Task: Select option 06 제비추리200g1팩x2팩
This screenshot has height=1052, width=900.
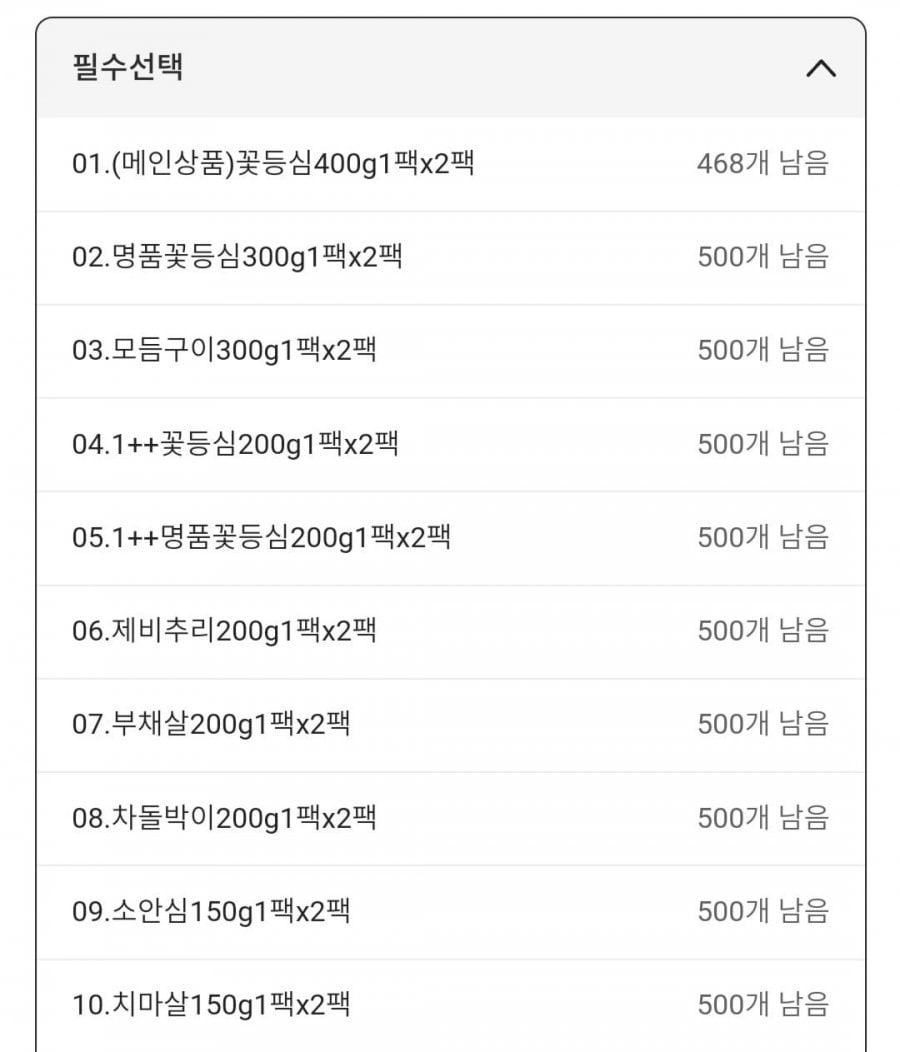Action: click(224, 631)
